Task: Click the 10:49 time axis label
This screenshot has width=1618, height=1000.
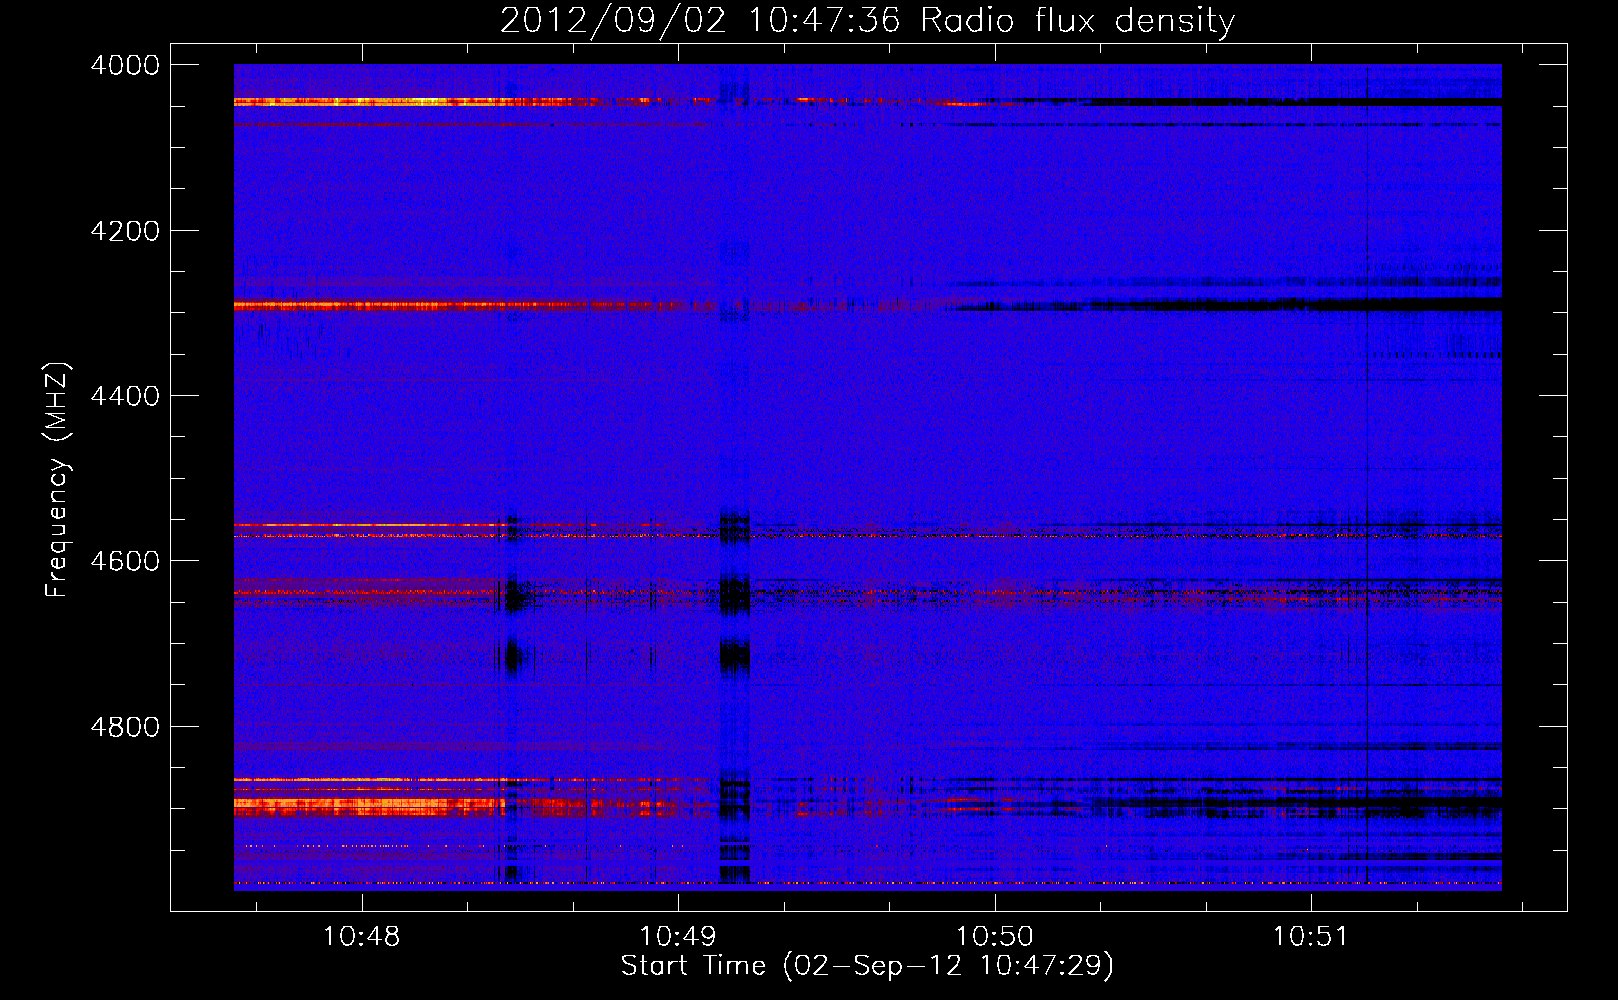Action: 678,936
